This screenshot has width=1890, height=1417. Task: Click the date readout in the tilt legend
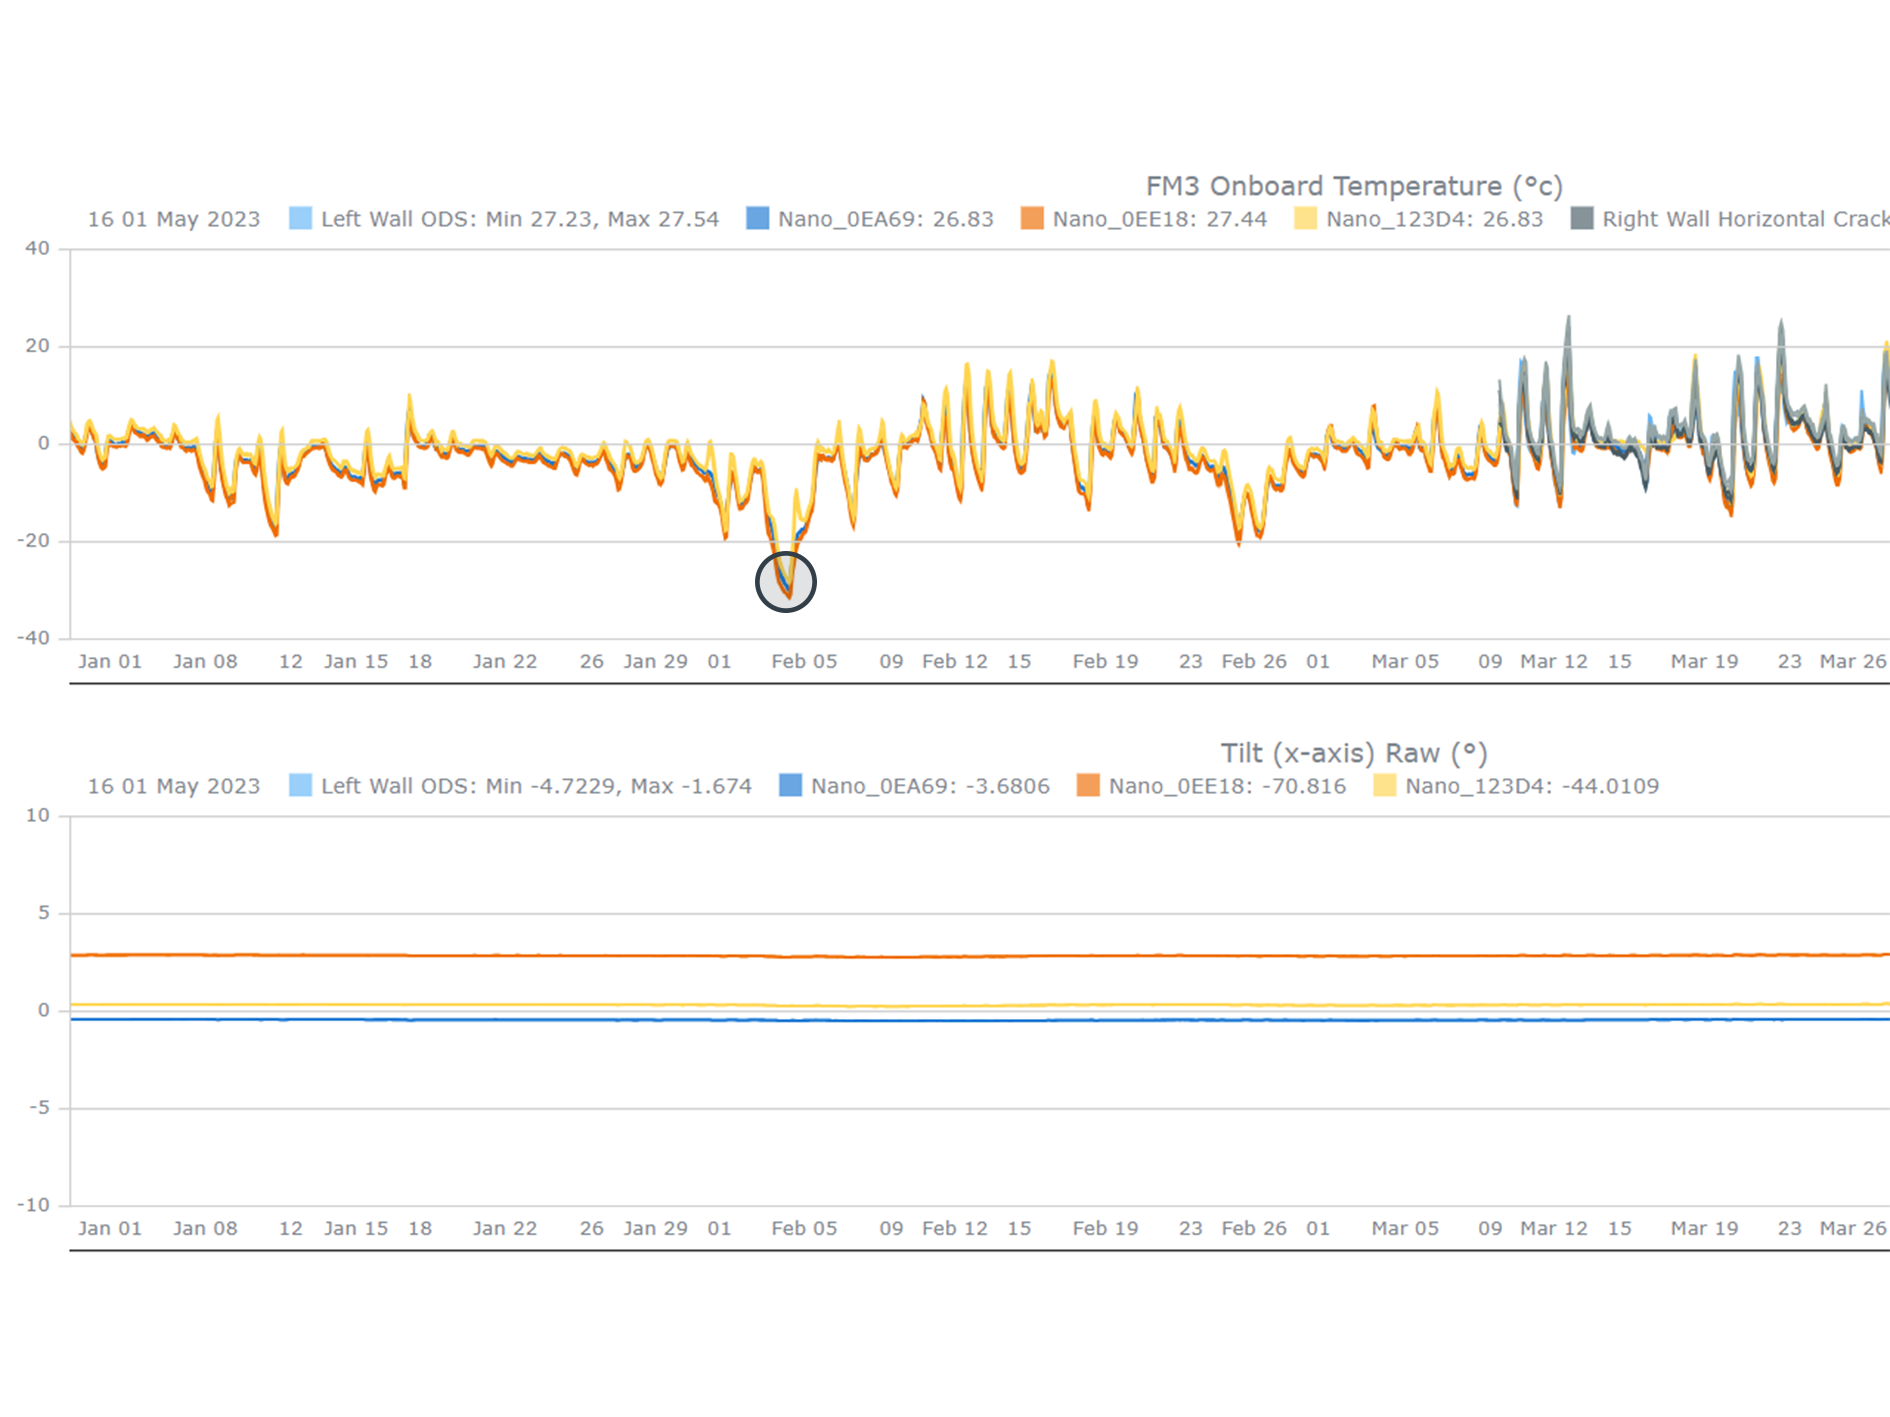[x=173, y=786]
